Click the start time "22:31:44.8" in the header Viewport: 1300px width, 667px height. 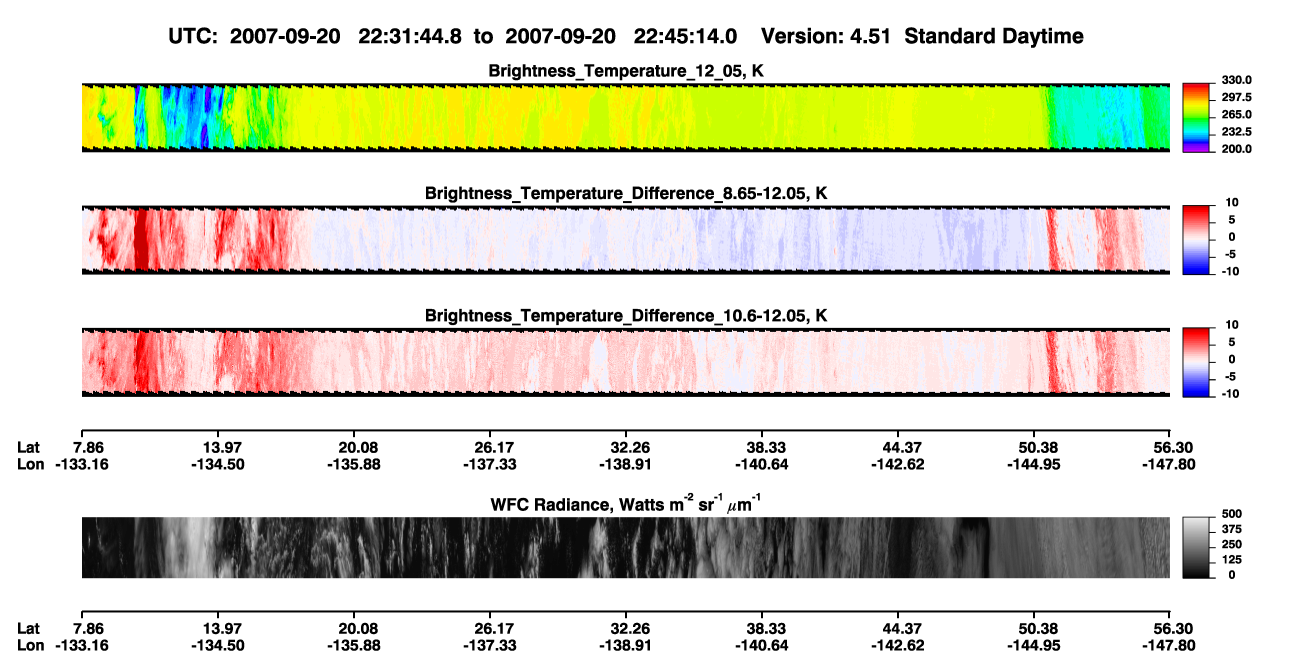(x=410, y=36)
